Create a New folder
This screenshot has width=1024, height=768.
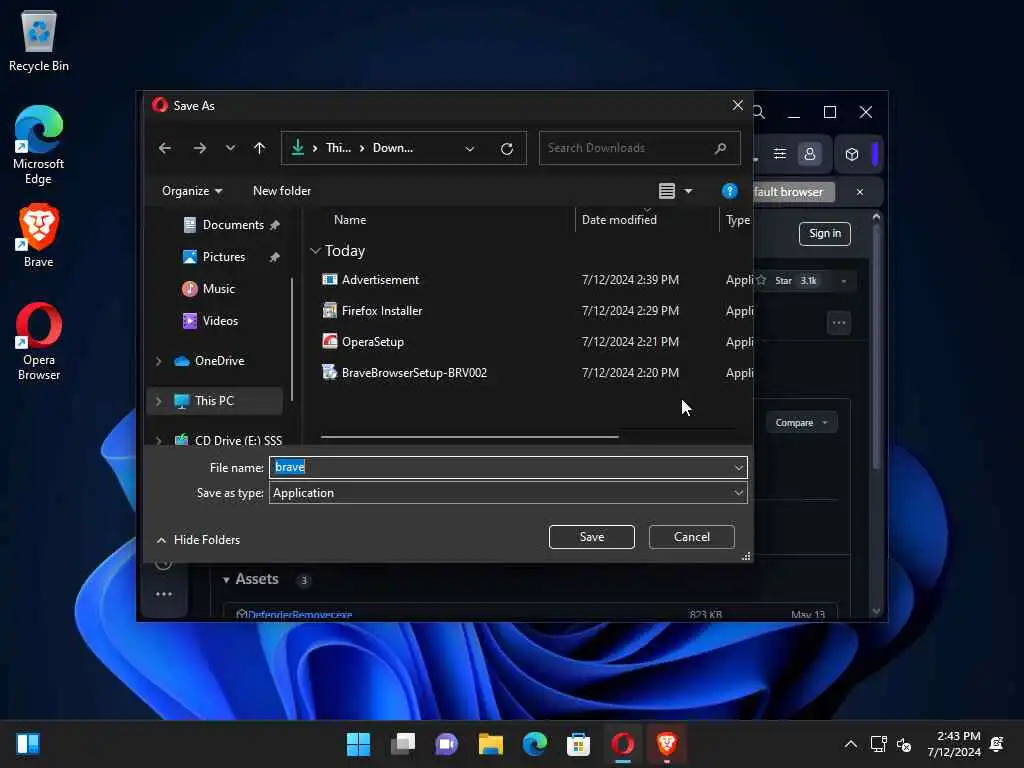click(281, 191)
